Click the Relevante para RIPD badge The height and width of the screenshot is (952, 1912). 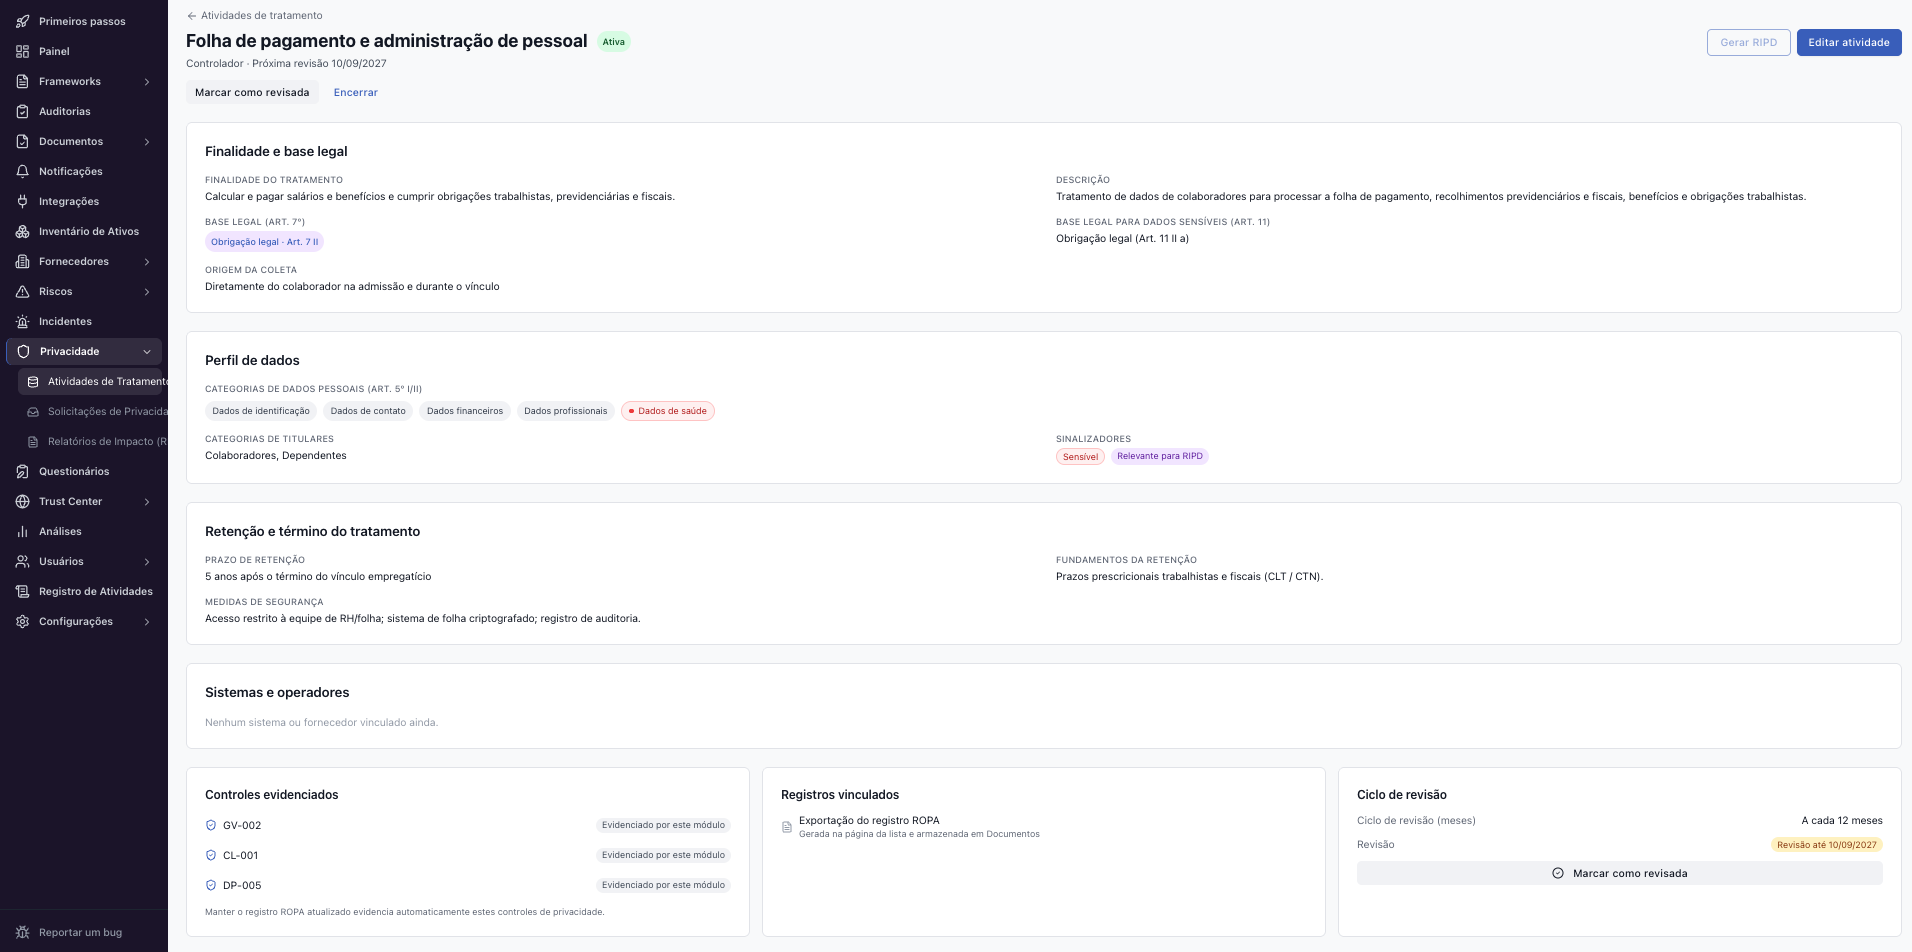(x=1160, y=456)
